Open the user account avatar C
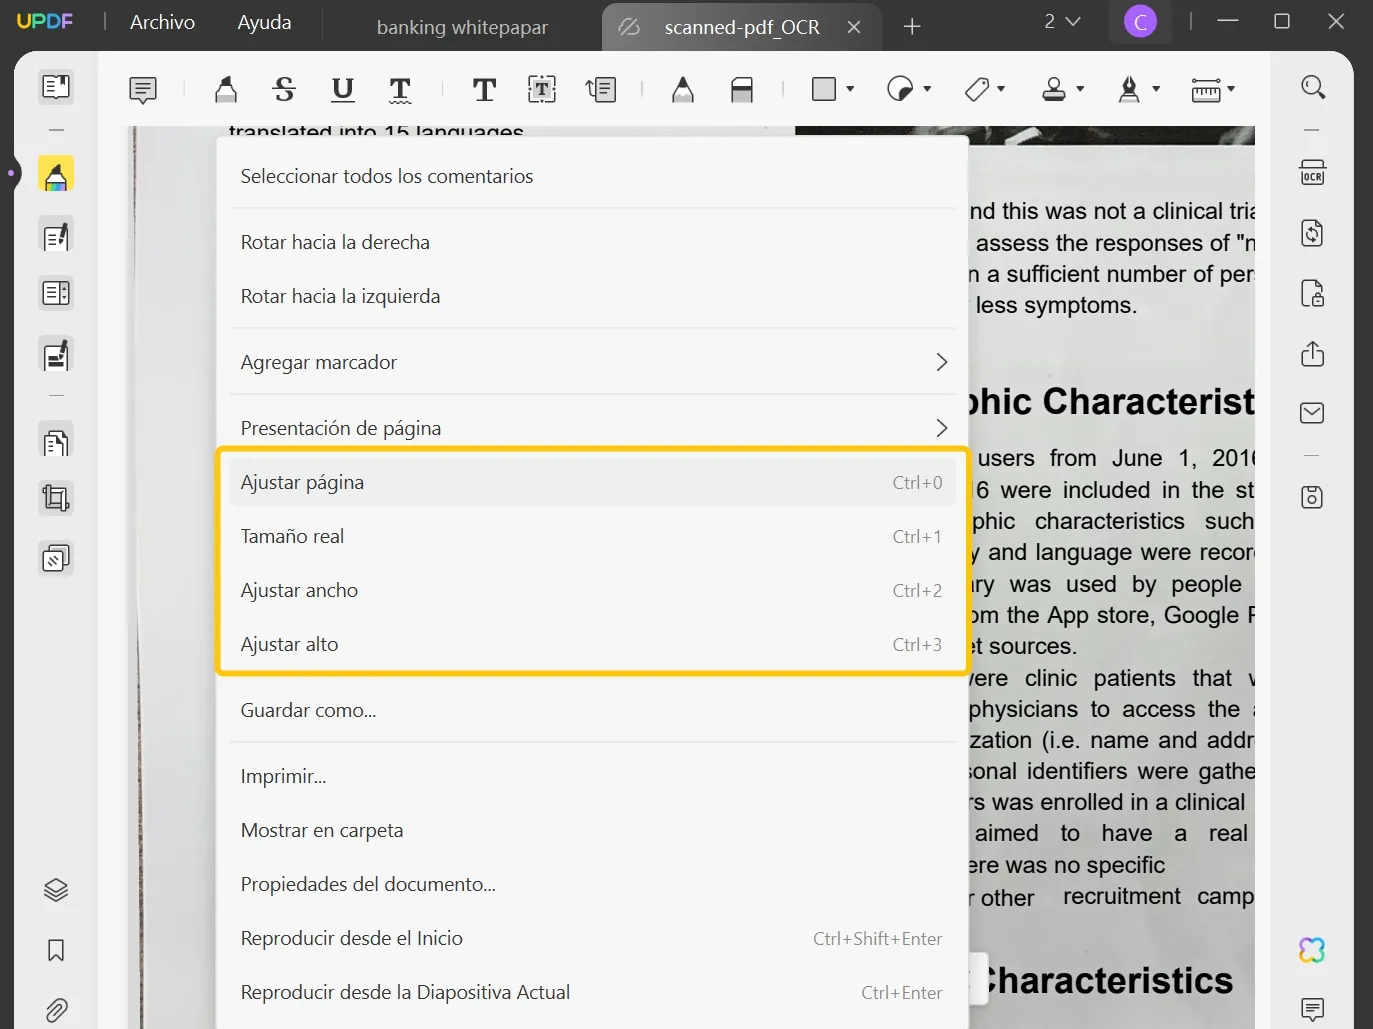The width and height of the screenshot is (1373, 1029). click(1140, 21)
